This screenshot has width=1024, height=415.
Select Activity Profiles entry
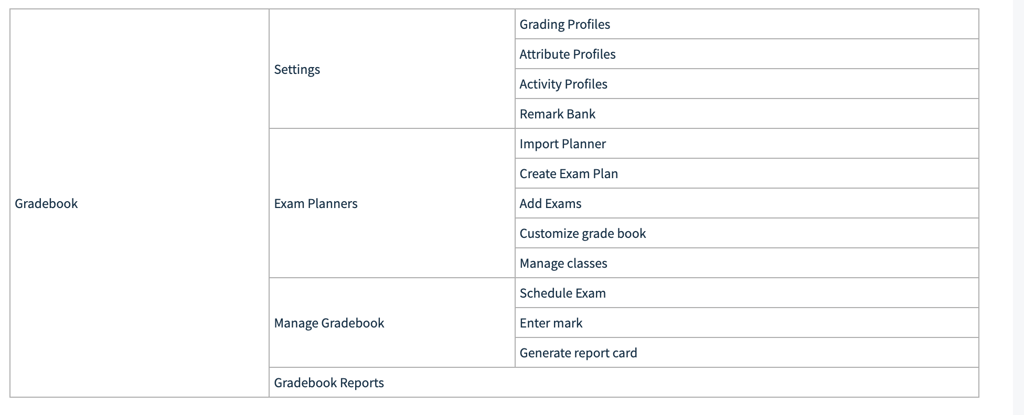pyautogui.click(x=563, y=84)
